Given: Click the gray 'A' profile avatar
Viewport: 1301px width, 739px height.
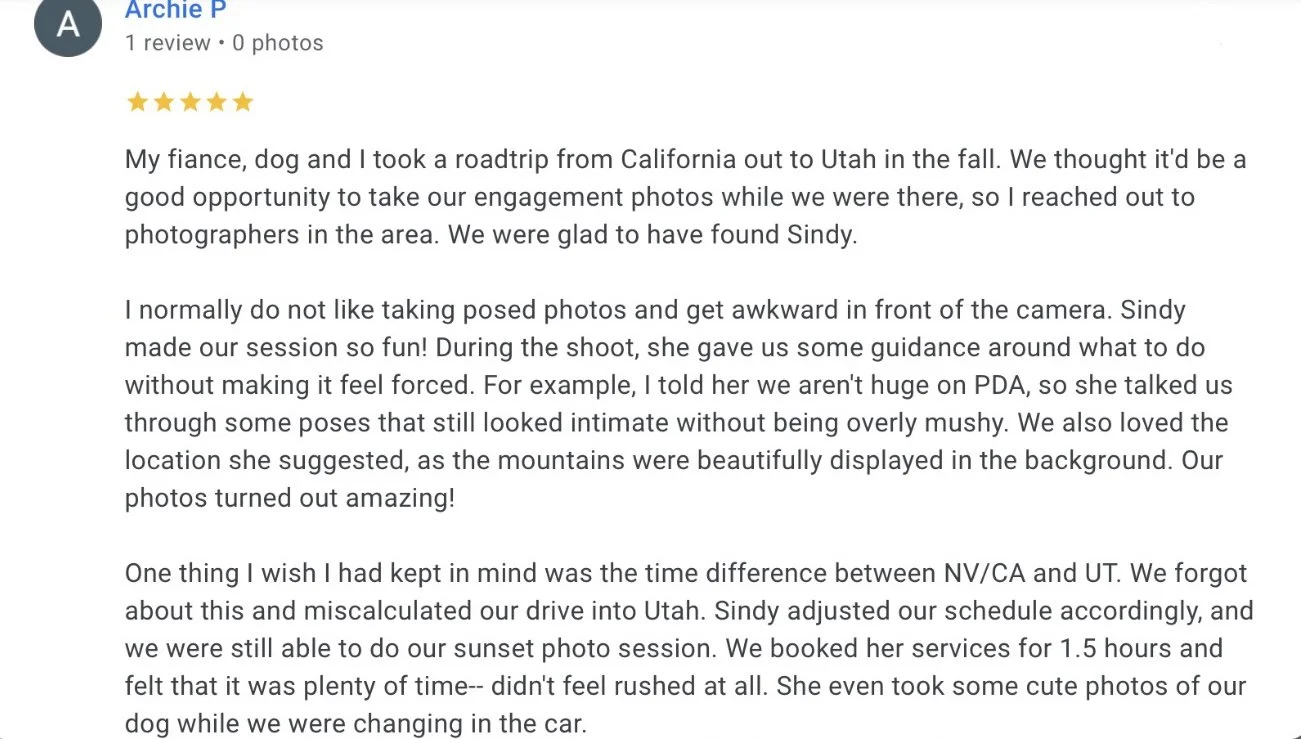Looking at the screenshot, I should coord(68,23).
